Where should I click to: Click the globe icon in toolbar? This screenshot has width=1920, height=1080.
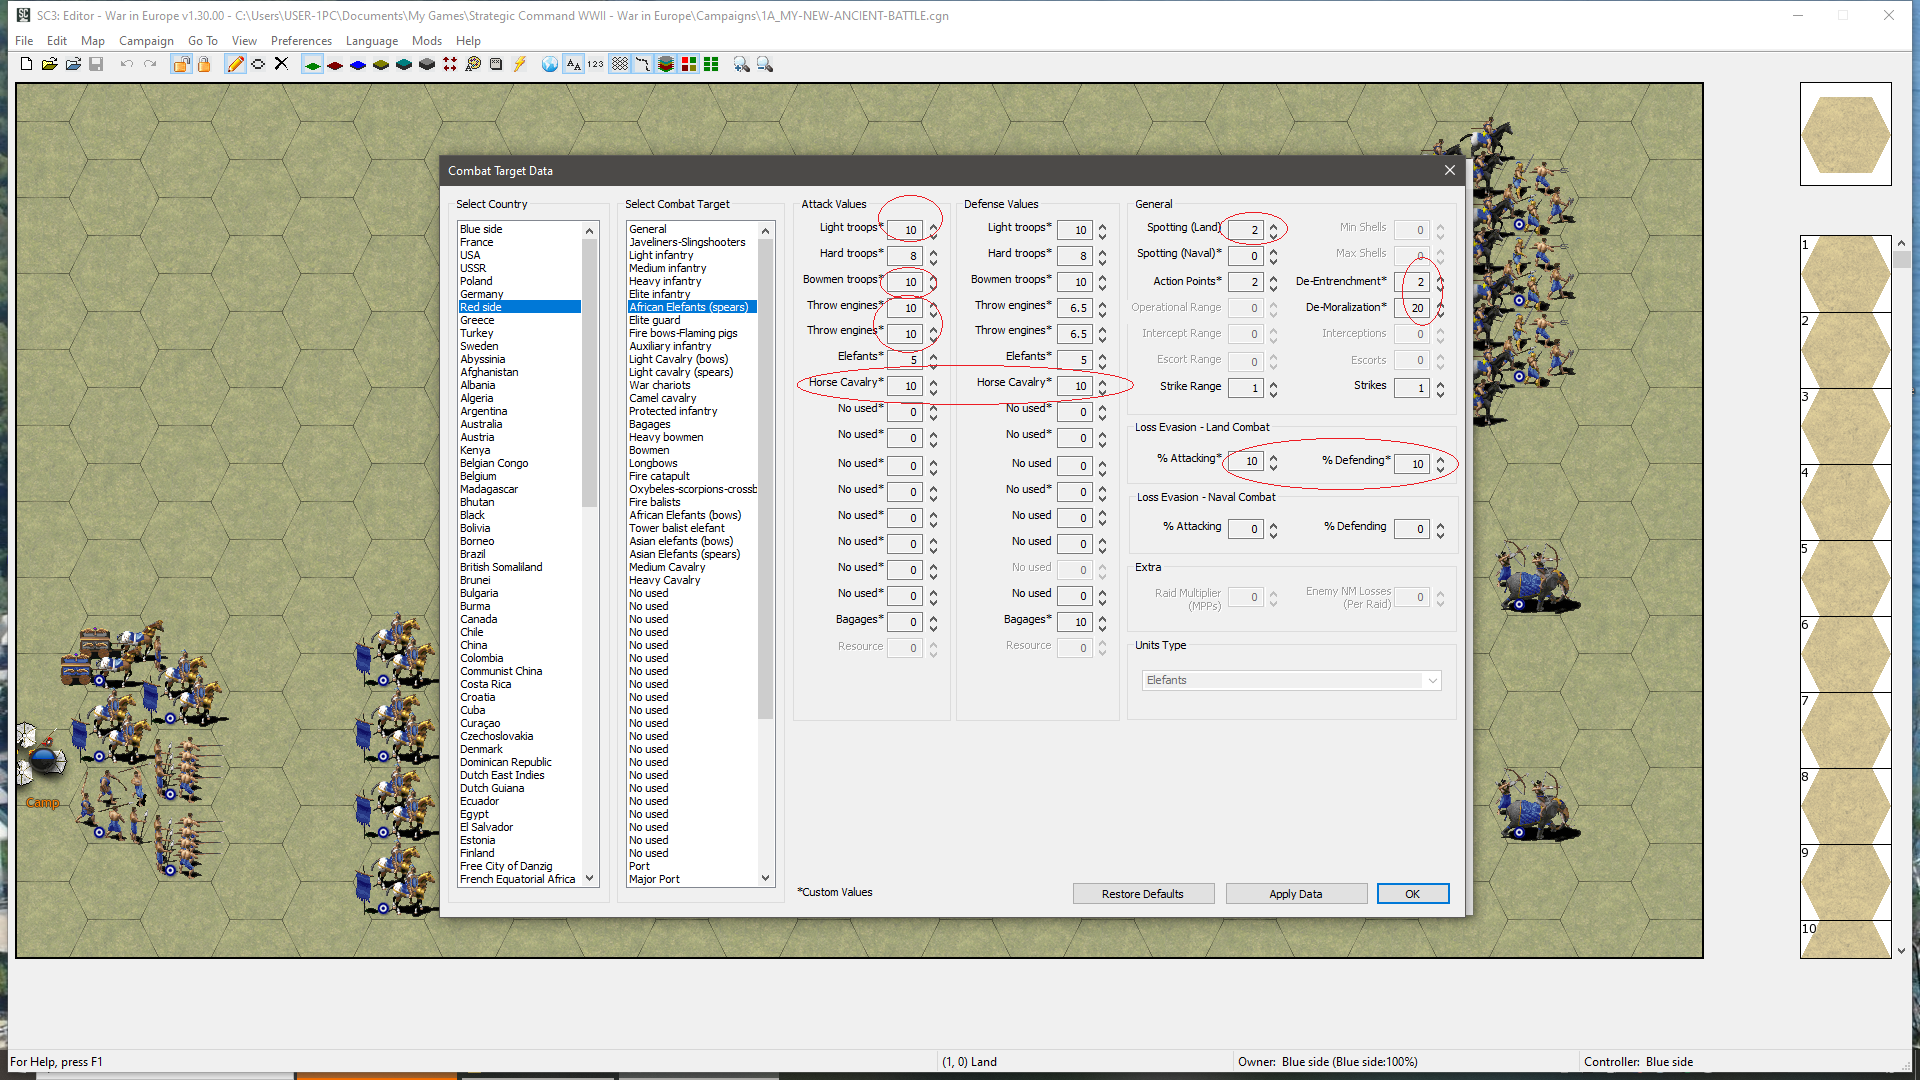click(x=549, y=64)
